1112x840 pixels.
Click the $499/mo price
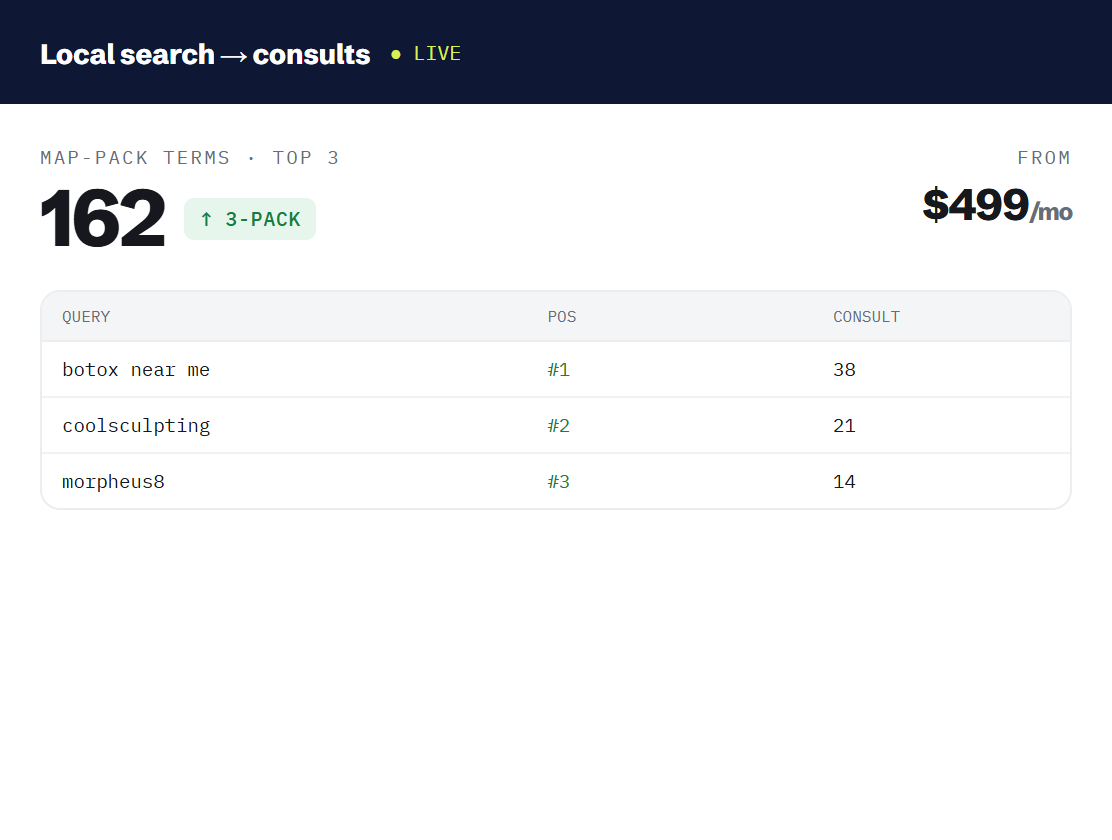coord(997,205)
